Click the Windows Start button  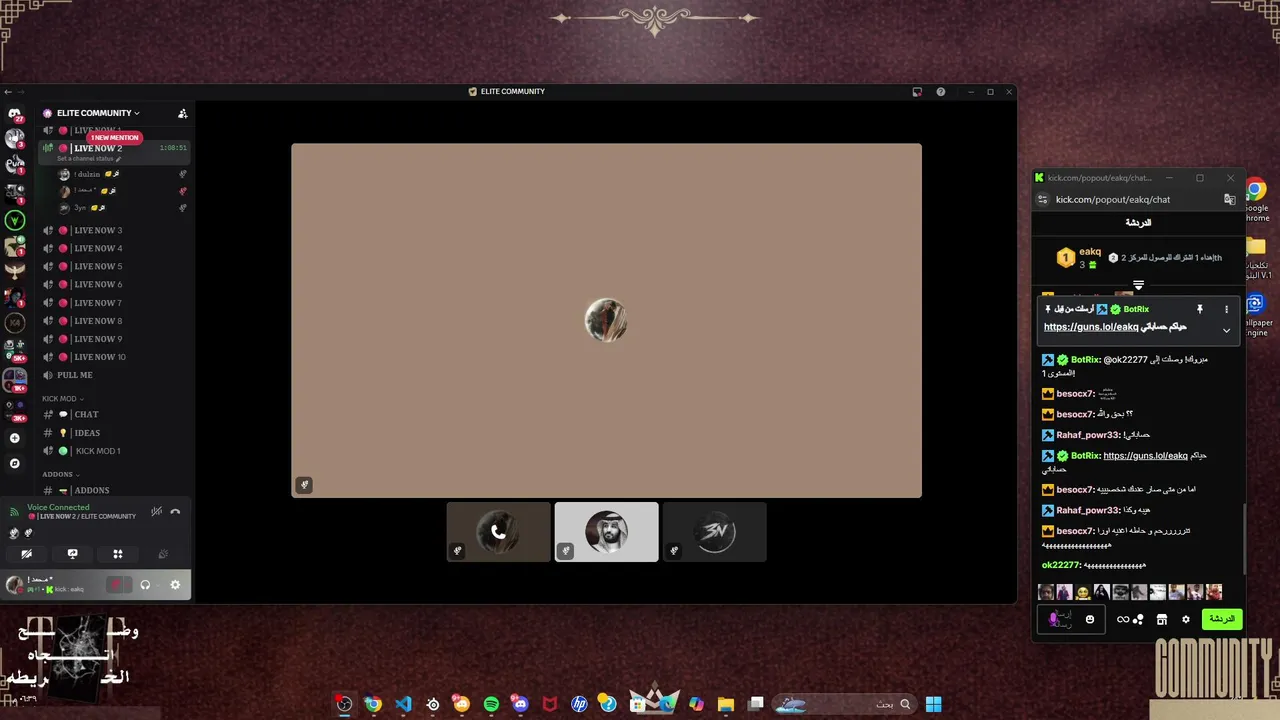click(x=933, y=704)
